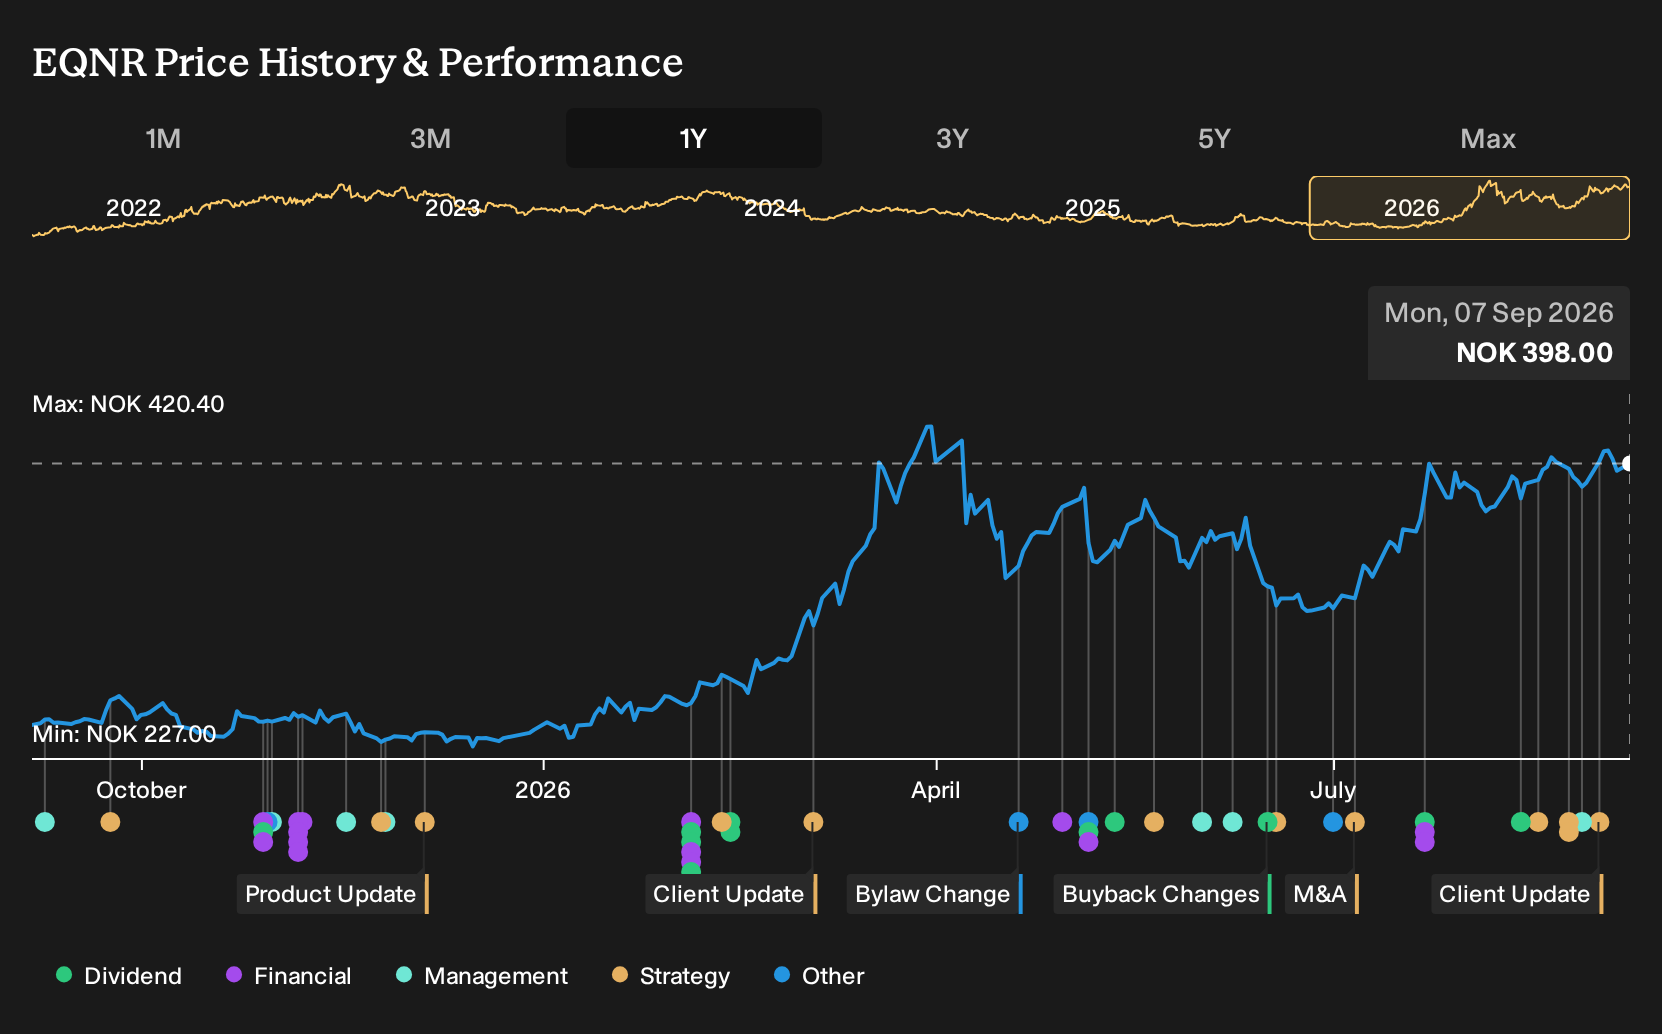This screenshot has width=1662, height=1034.
Task: Toggle Other events in the legend
Action: coord(819,976)
